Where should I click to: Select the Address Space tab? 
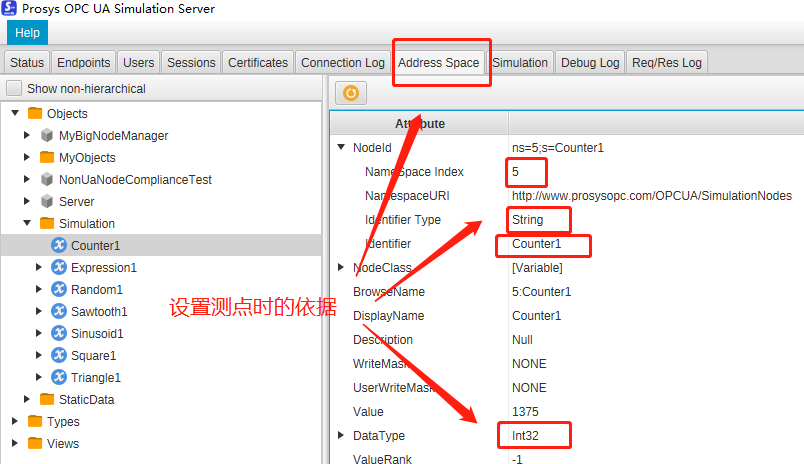pyautogui.click(x=439, y=63)
